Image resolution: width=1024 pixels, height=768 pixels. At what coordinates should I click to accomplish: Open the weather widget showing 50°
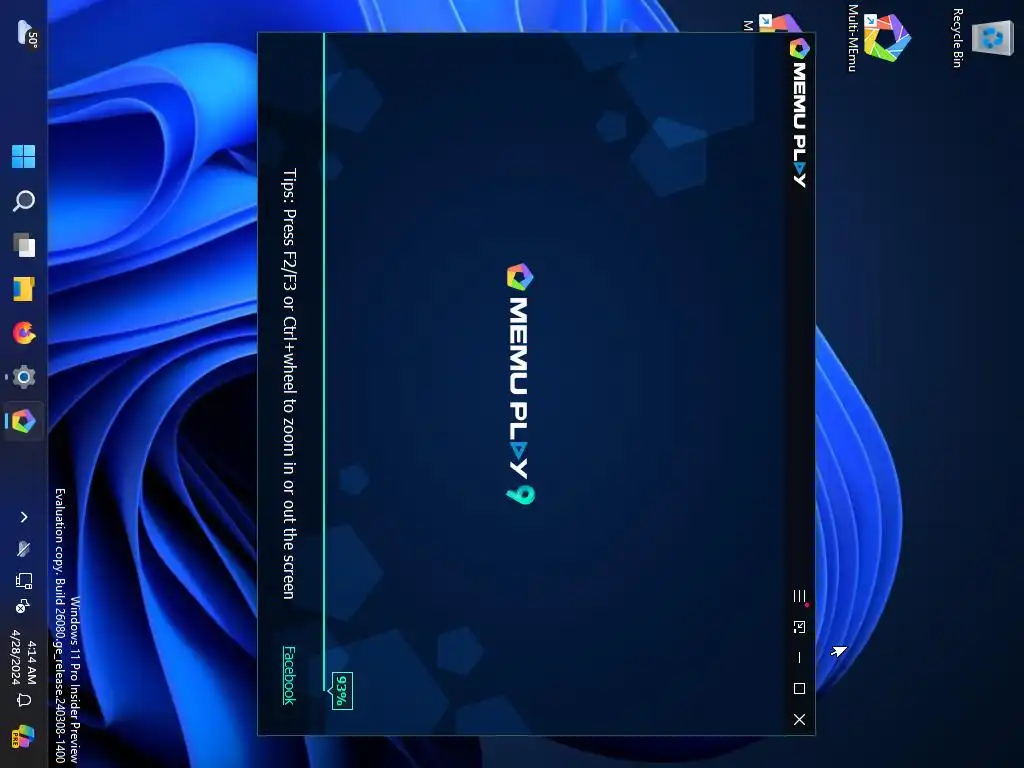(x=27, y=33)
